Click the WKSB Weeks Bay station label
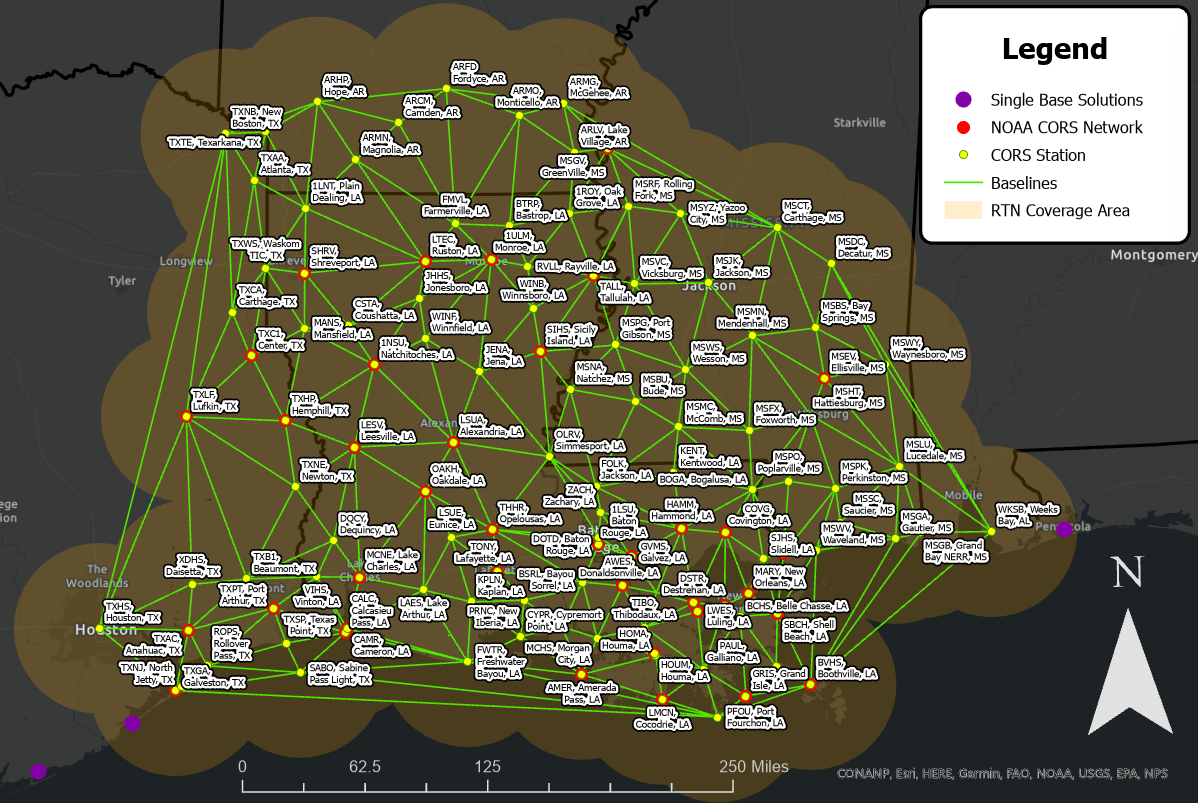The height and width of the screenshot is (803, 1198). click(1027, 515)
